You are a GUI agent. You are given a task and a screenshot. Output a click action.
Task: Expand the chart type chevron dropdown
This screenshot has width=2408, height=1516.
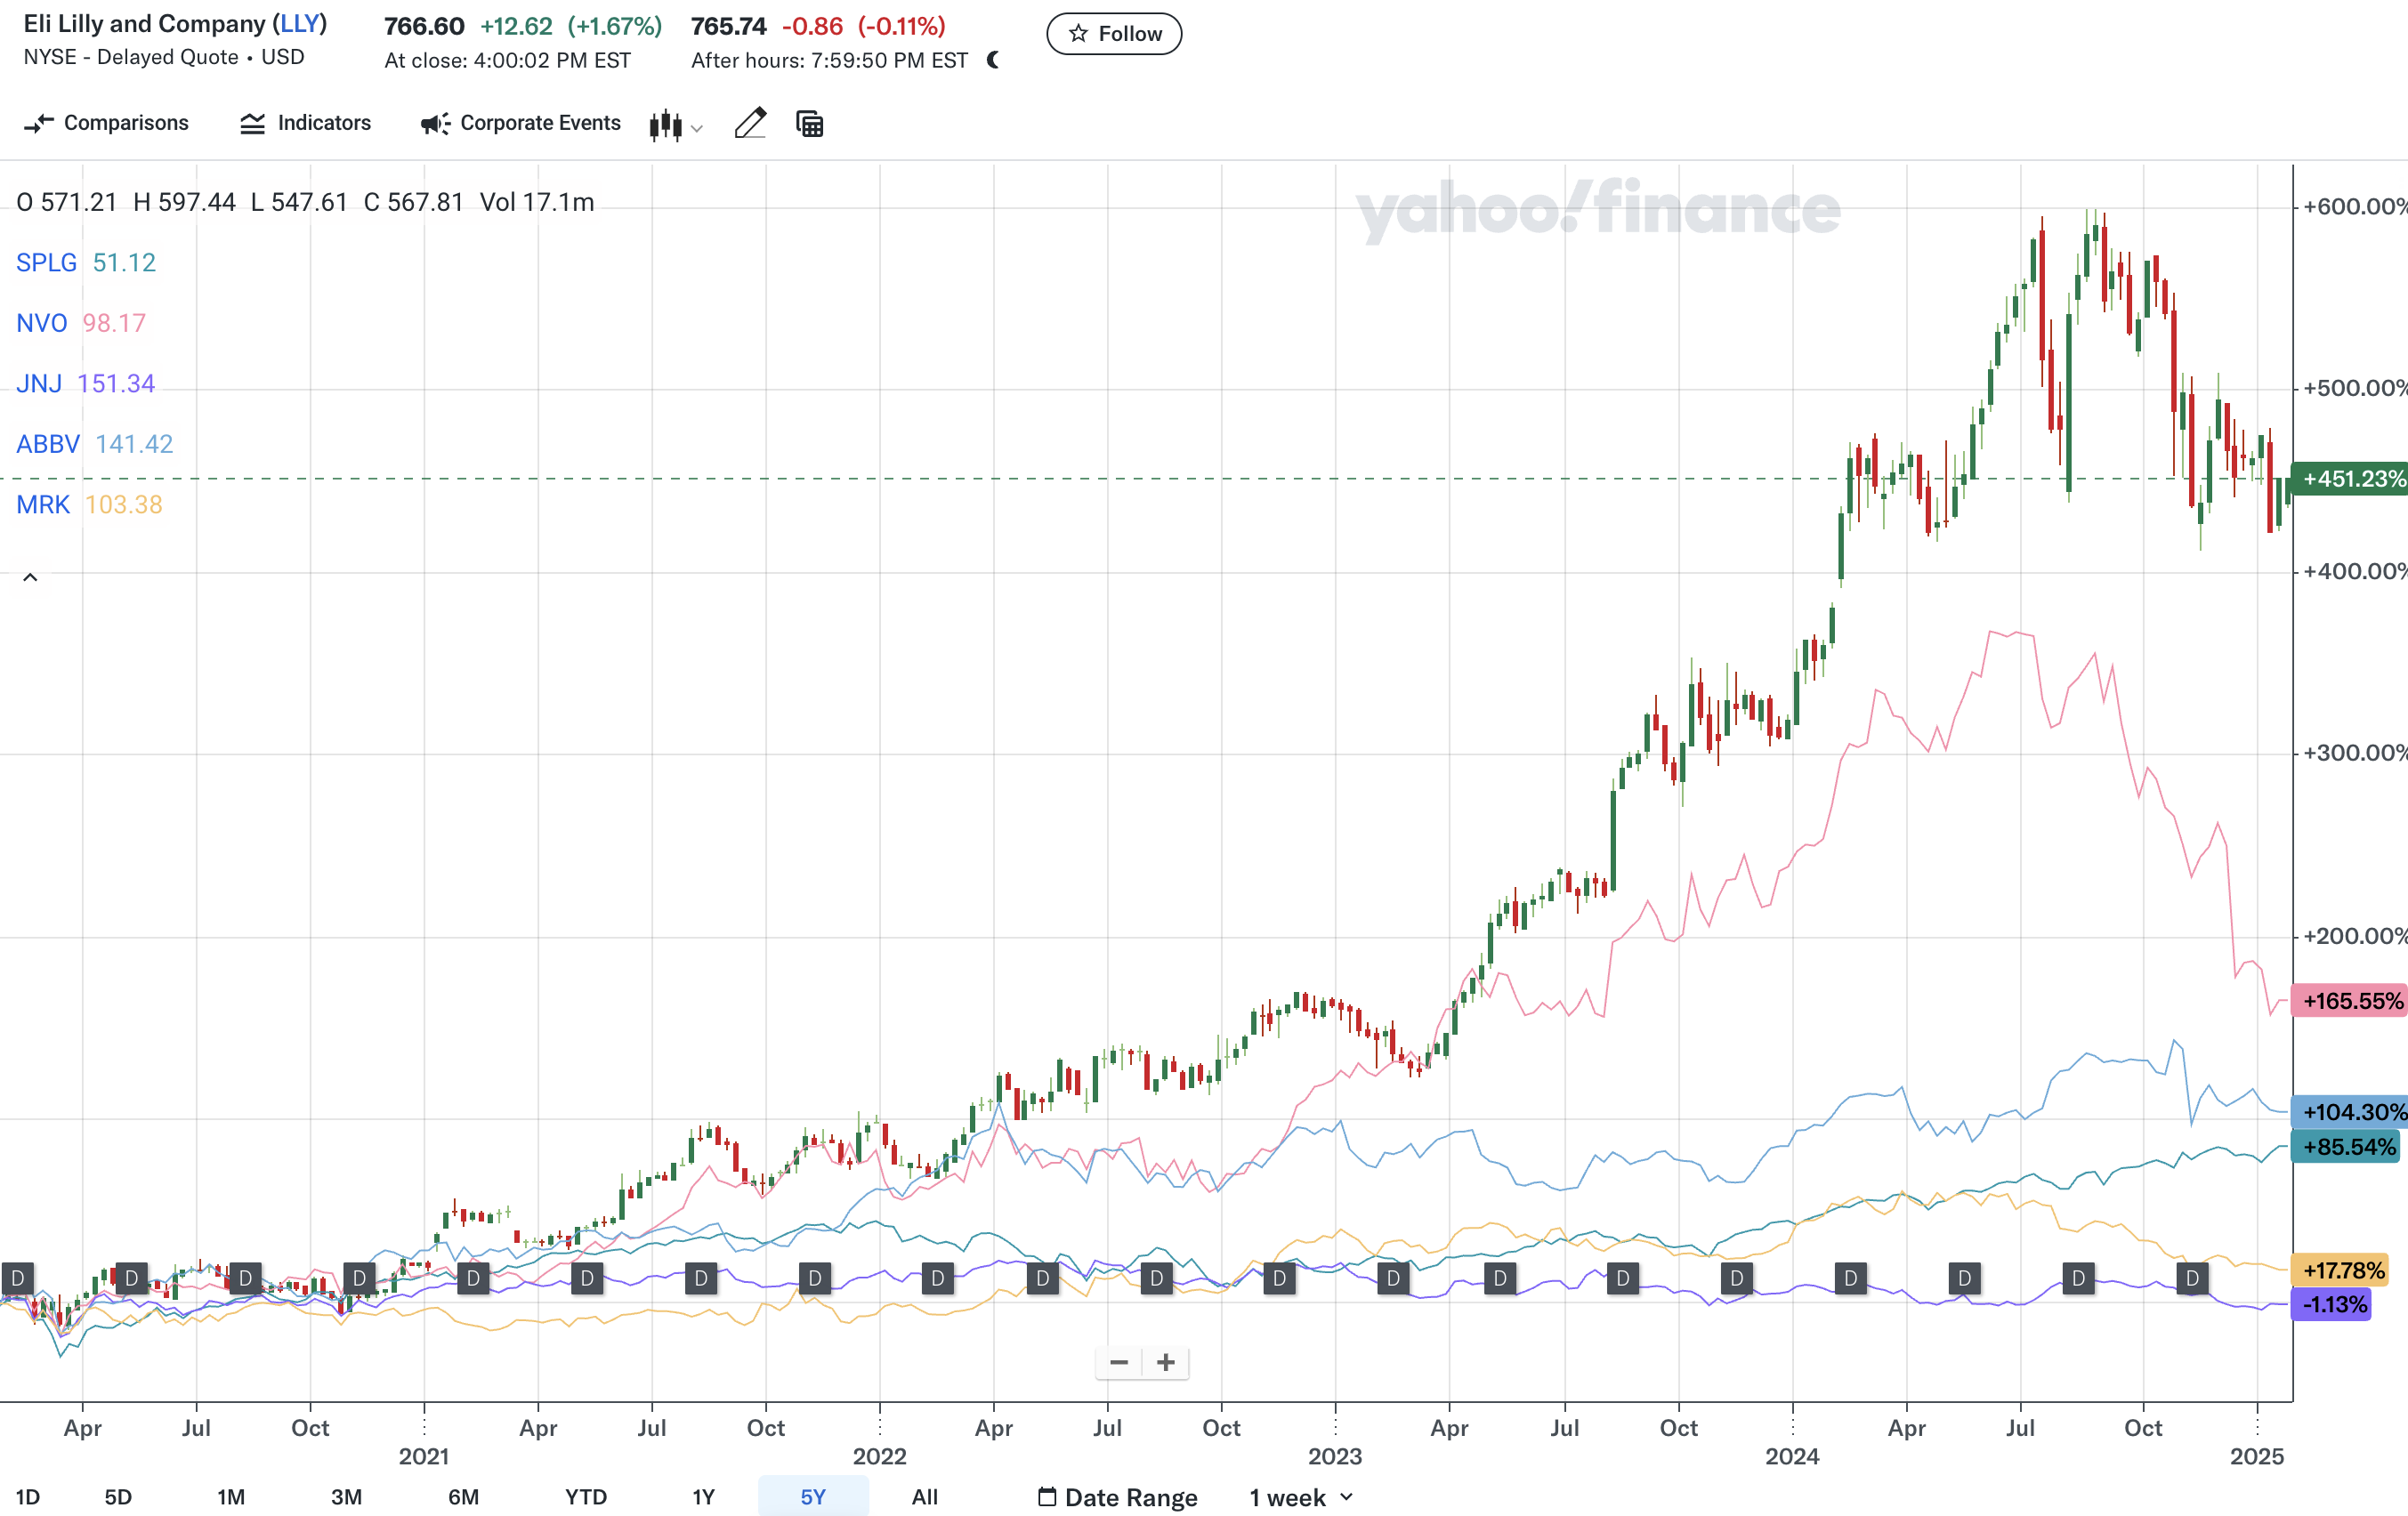(697, 128)
